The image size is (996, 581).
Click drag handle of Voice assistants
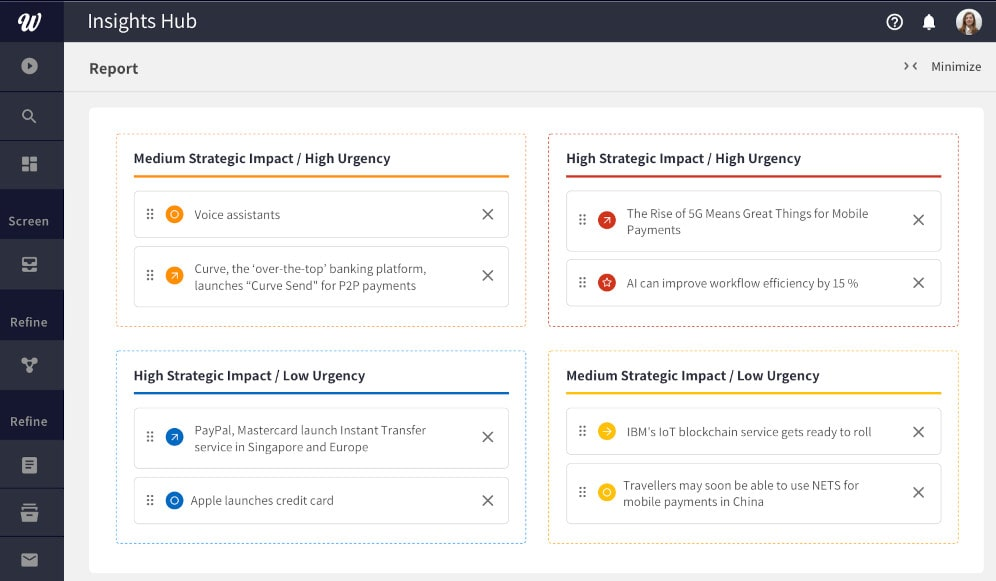click(x=150, y=214)
